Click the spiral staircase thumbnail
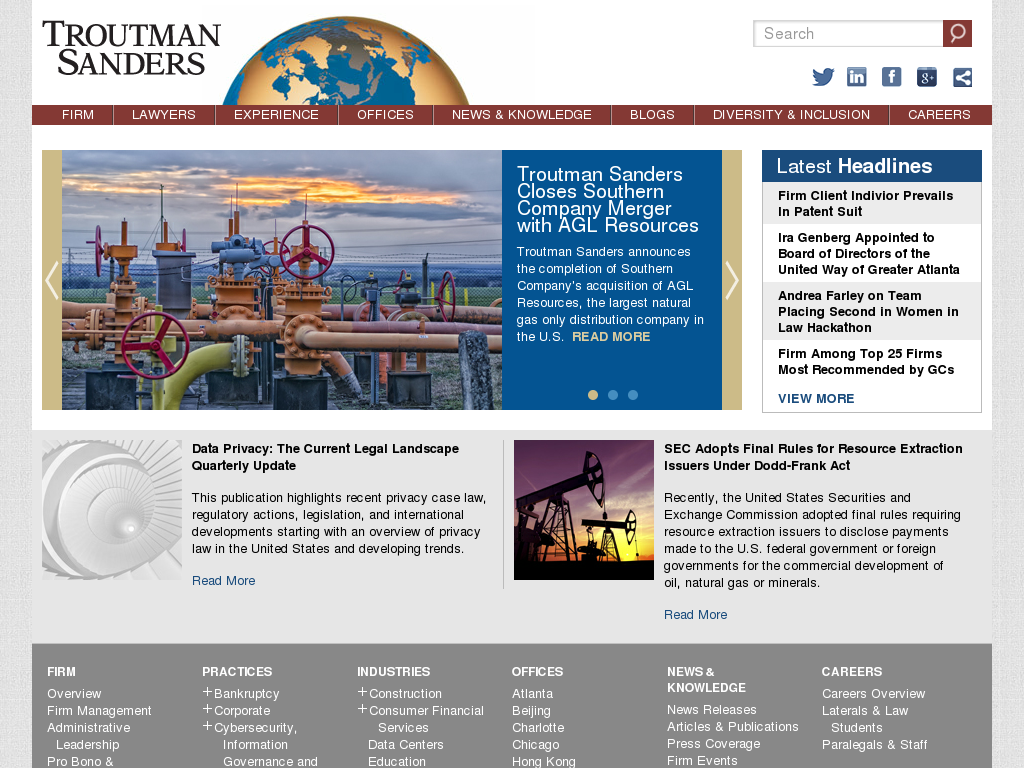Image resolution: width=1024 pixels, height=768 pixels. (x=112, y=509)
